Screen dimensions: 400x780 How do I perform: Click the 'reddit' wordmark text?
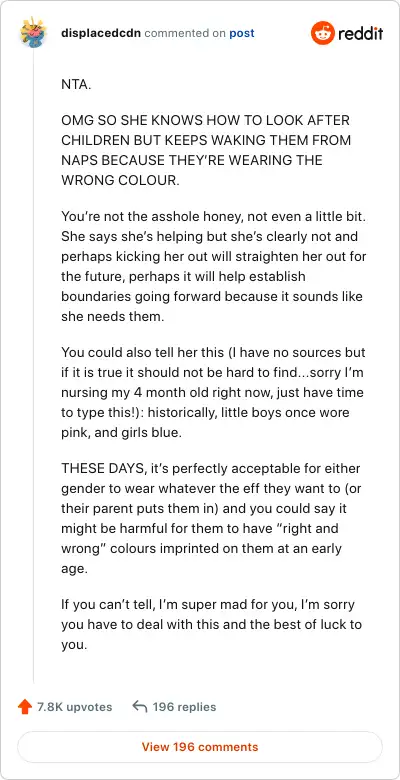coord(361,34)
